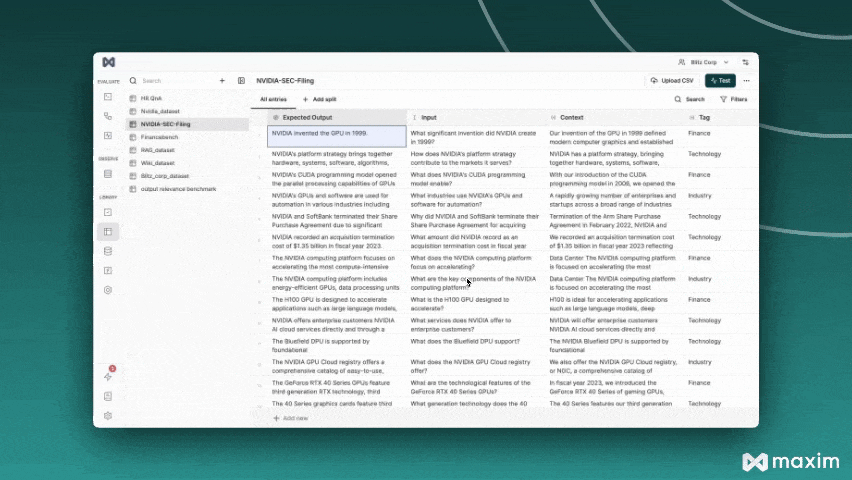This screenshot has height=480, width=852.
Task: Switch to the All entries tab
Action: click(273, 99)
